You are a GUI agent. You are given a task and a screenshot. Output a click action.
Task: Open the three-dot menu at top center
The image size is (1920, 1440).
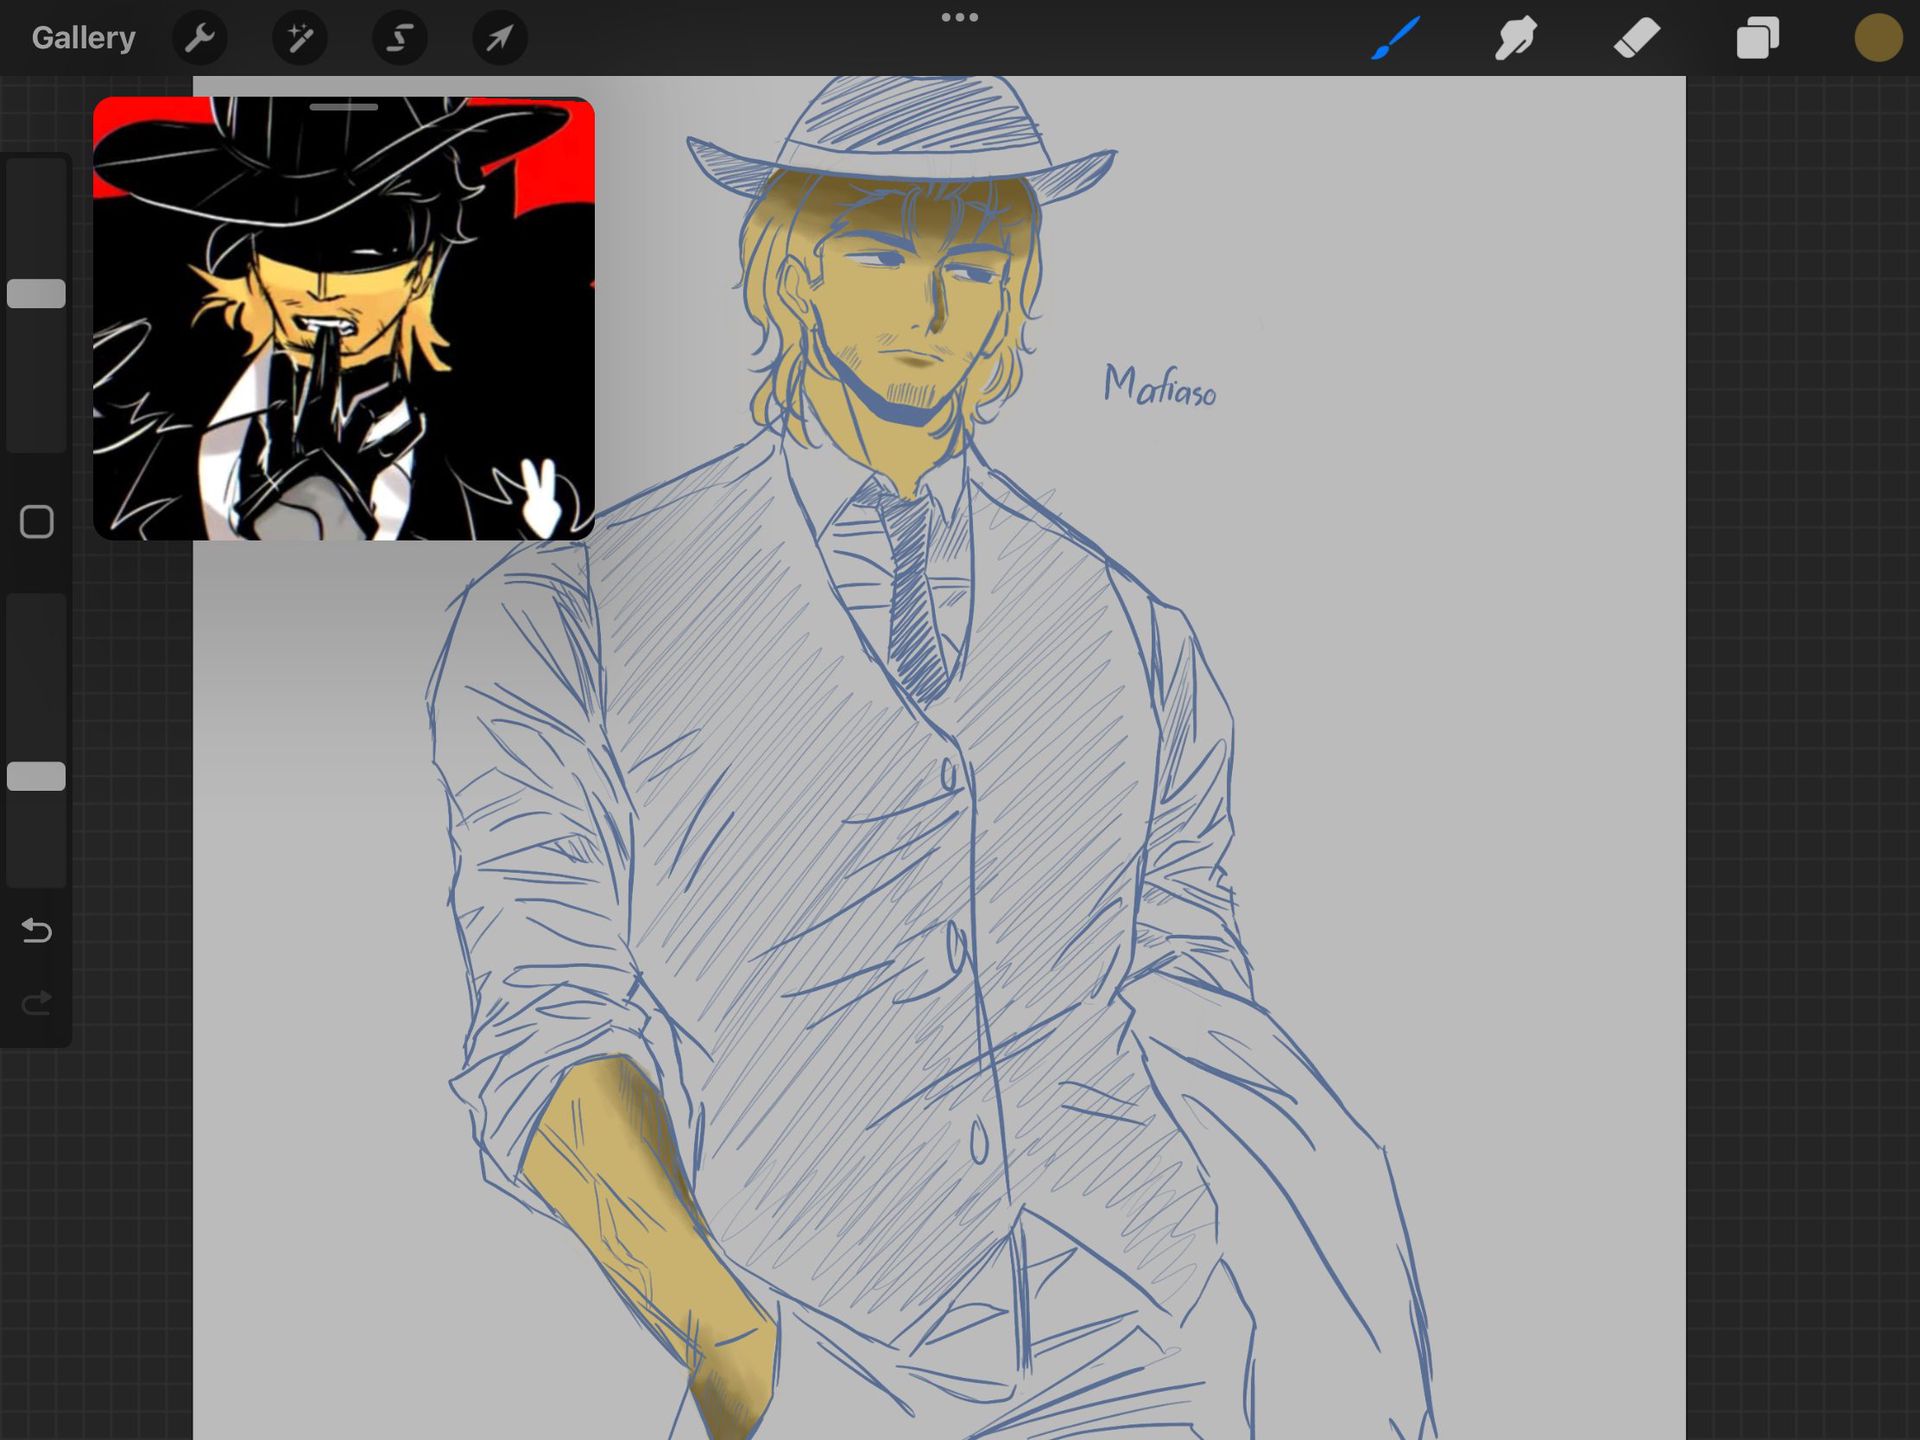coord(959,17)
